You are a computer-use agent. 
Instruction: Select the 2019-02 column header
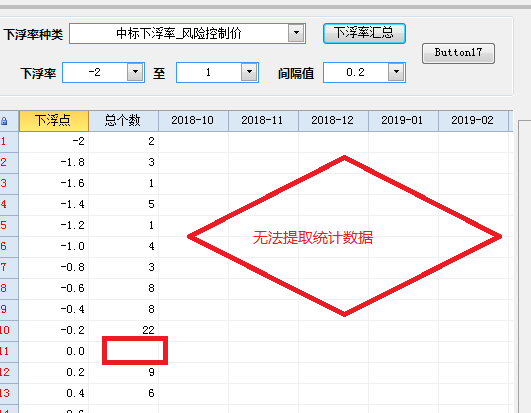click(473, 121)
